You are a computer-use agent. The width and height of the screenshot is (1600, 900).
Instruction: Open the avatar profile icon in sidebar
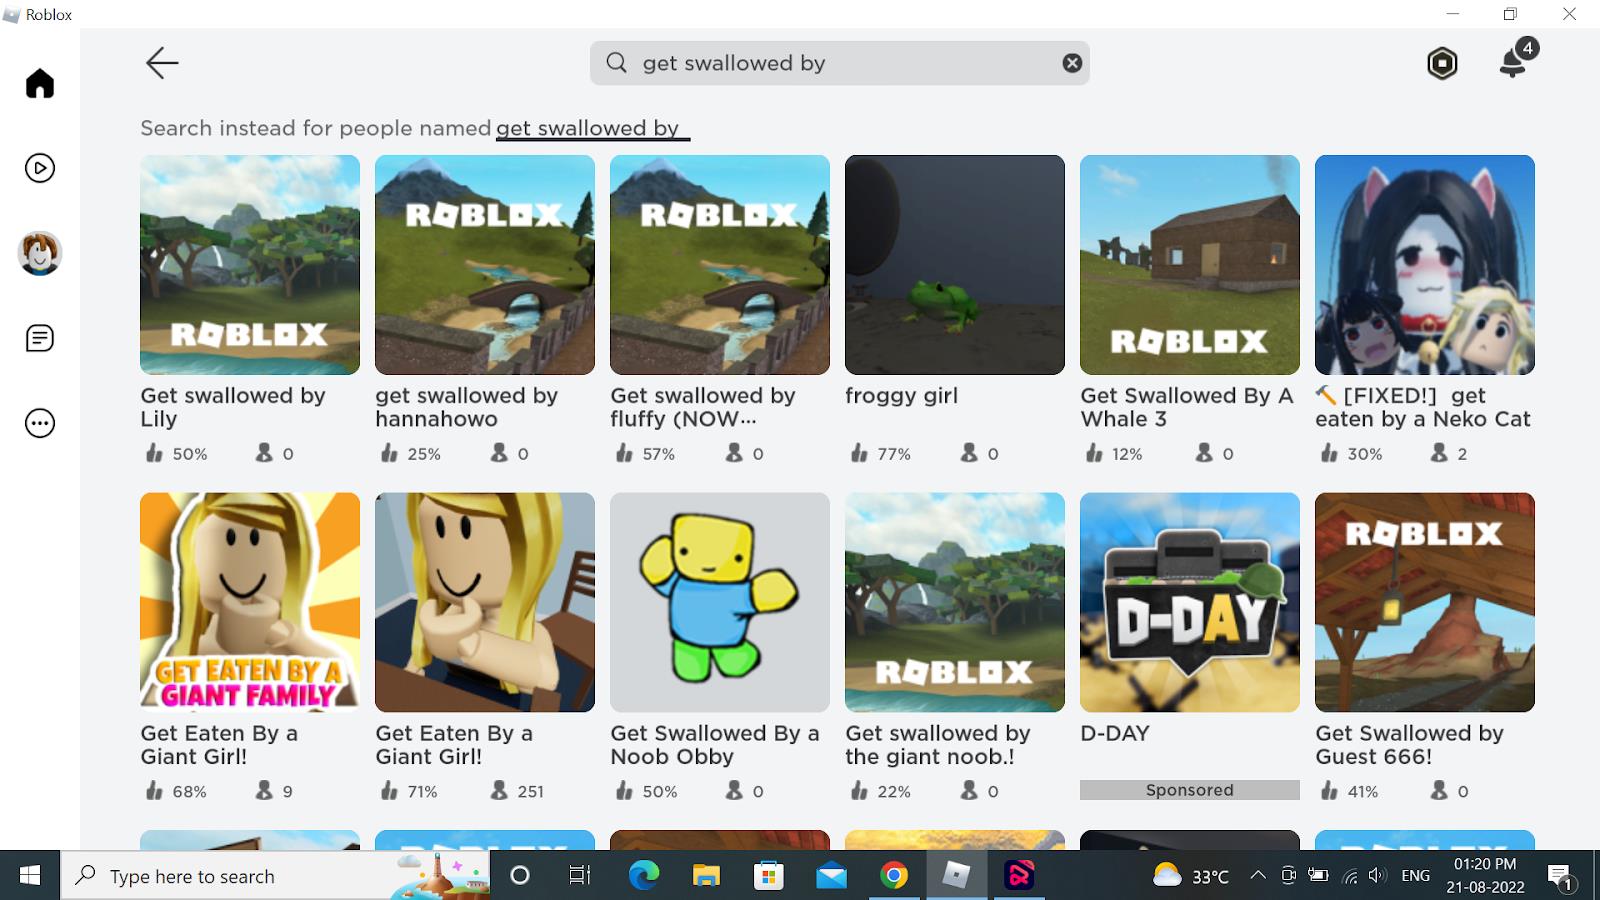(x=40, y=253)
